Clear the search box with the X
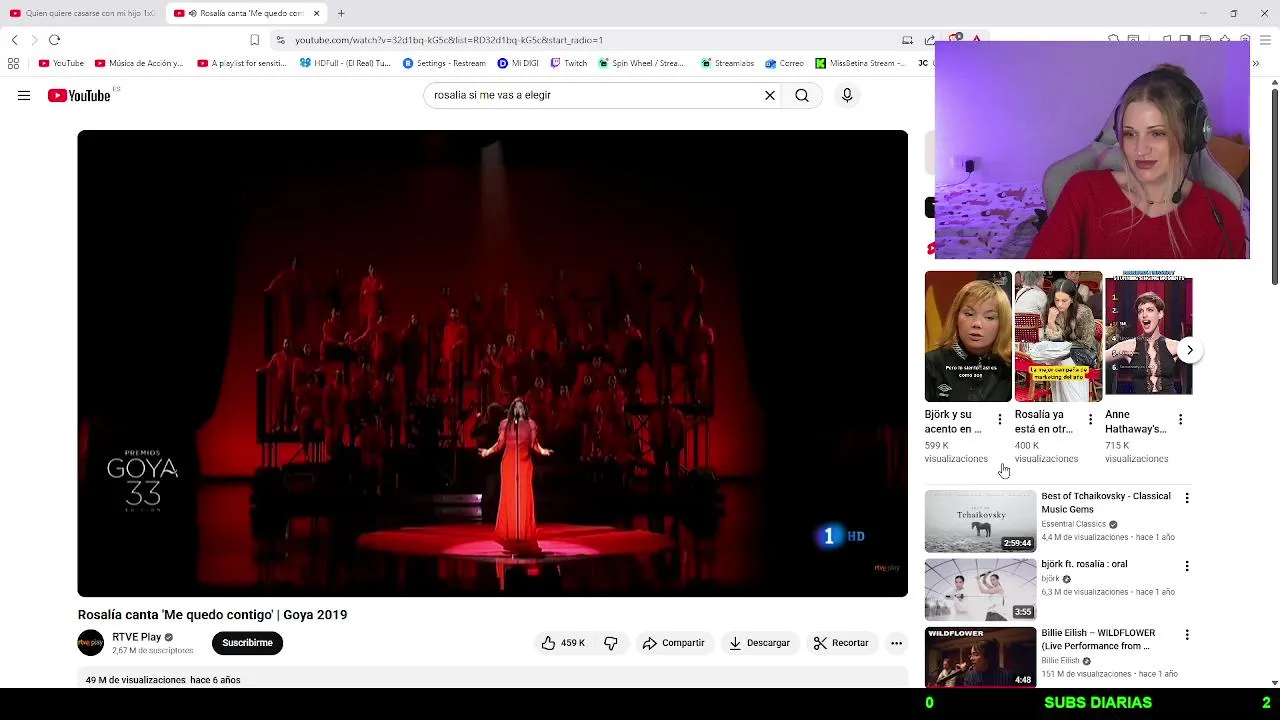The image size is (1280, 720). (770, 95)
